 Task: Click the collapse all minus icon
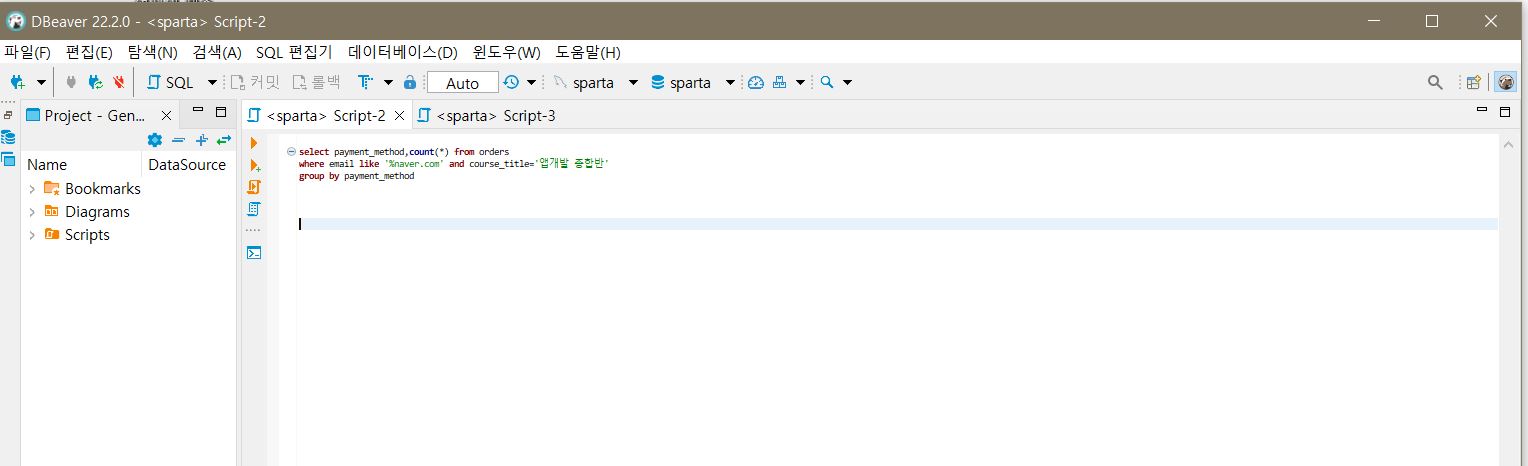tap(178, 140)
